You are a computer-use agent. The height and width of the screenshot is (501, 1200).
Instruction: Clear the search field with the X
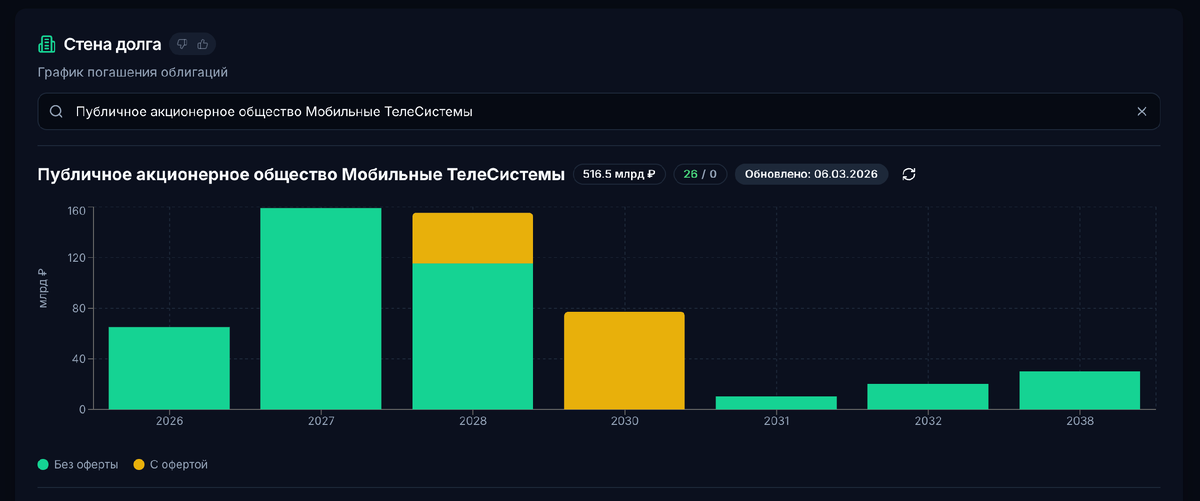click(1142, 112)
